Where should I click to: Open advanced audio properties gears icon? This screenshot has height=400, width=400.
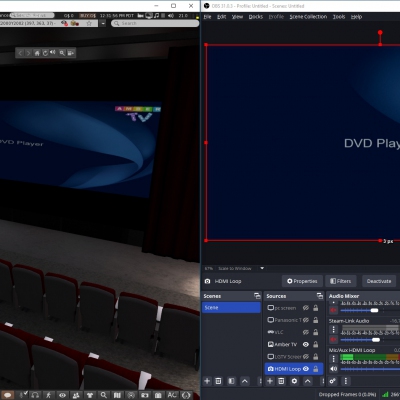(x=332, y=381)
